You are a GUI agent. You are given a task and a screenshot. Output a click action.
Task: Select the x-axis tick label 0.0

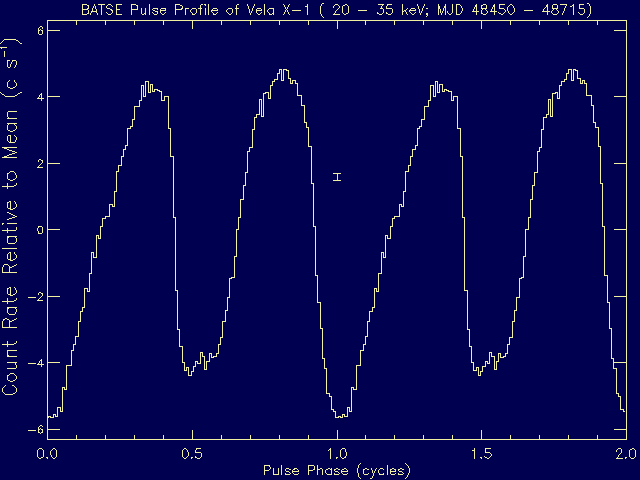coord(47,452)
